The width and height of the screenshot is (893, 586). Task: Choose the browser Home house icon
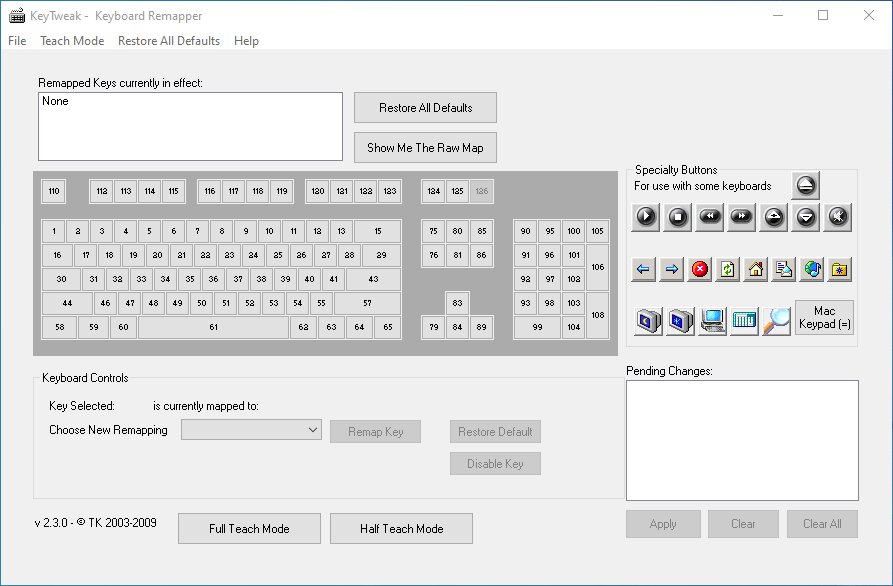click(x=756, y=269)
